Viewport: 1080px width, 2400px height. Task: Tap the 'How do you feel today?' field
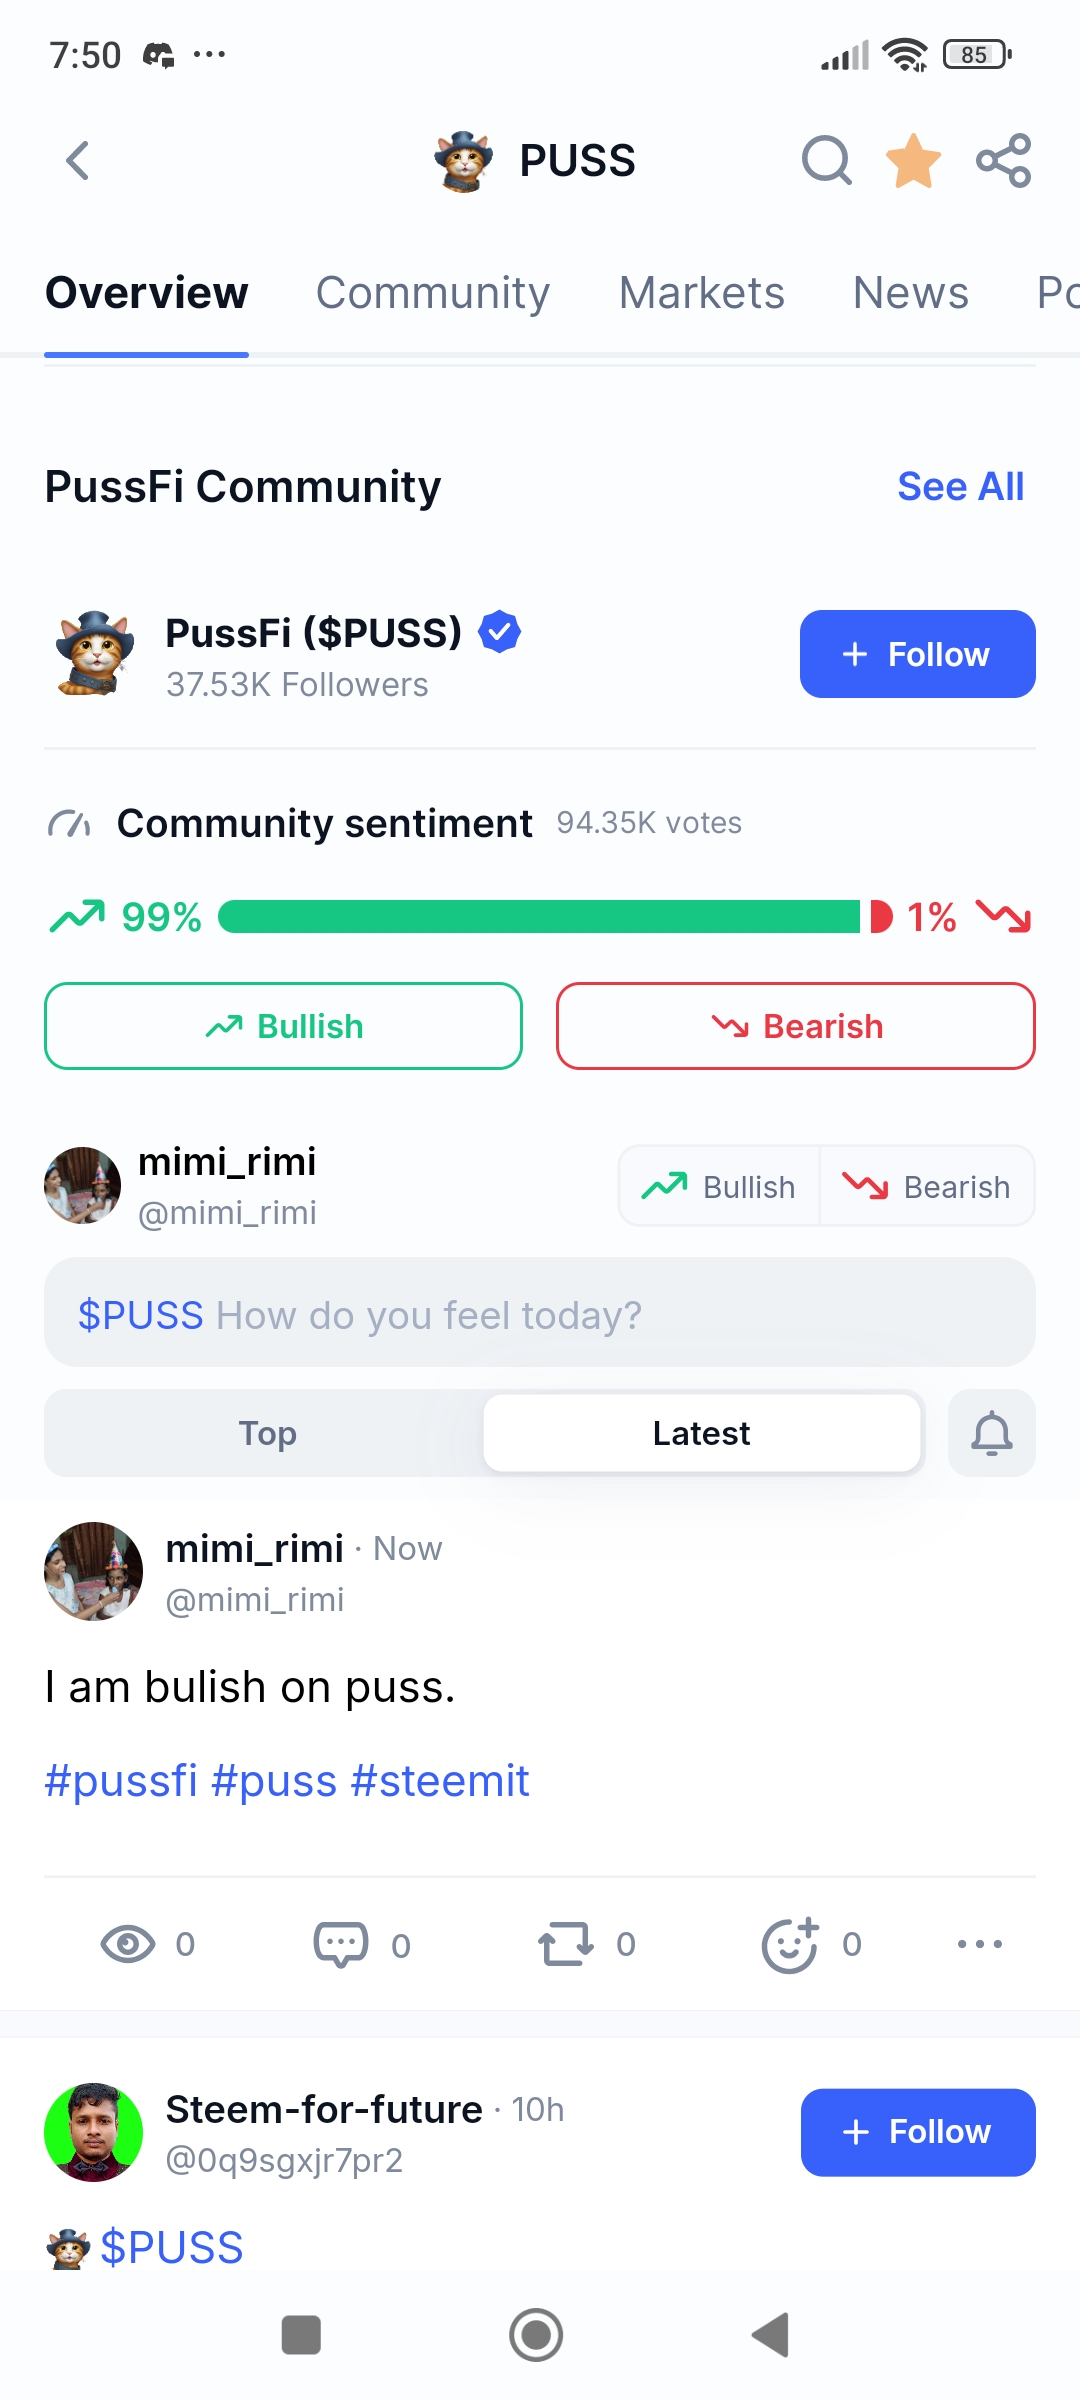coord(540,1313)
